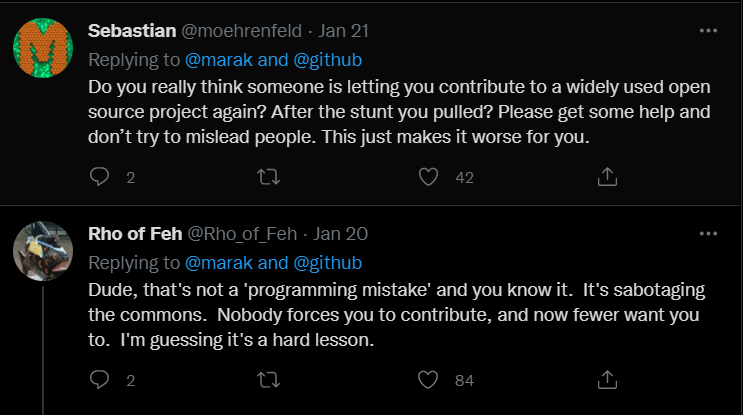Screen dimensions: 743x415
Task: Reply to Sebastian's tweet
Action: pyautogui.click(x=99, y=176)
